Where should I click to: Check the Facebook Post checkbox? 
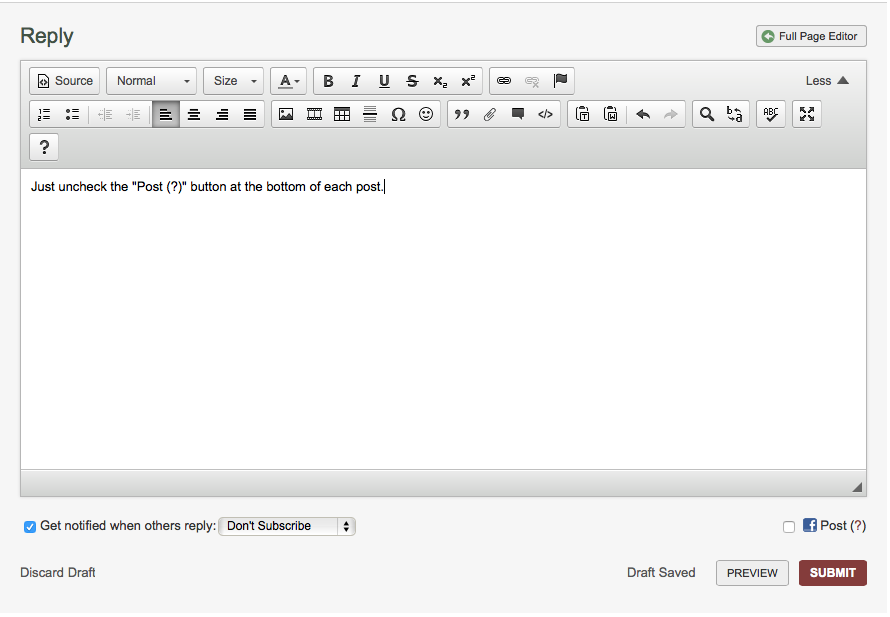(789, 526)
